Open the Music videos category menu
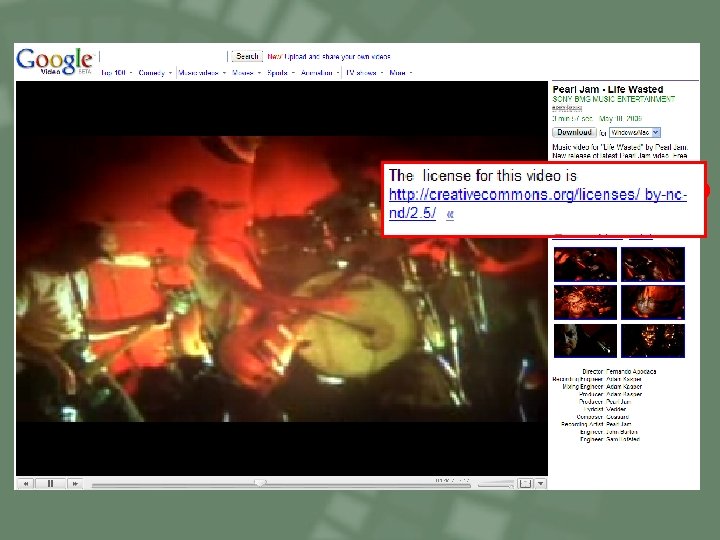This screenshot has height=540, width=720. (x=202, y=73)
